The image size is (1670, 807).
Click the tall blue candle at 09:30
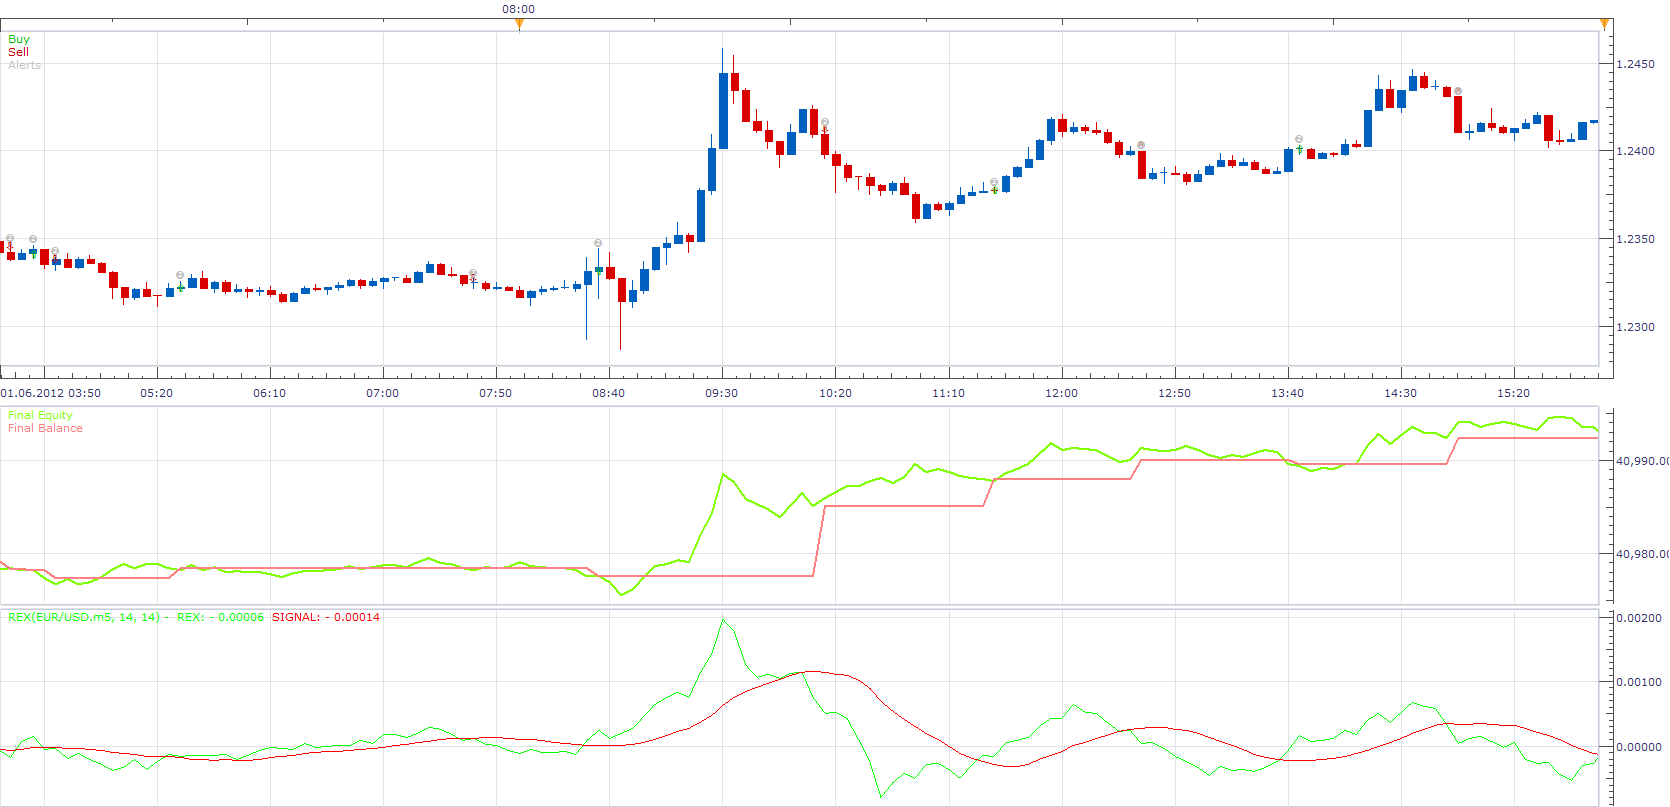coord(723,110)
